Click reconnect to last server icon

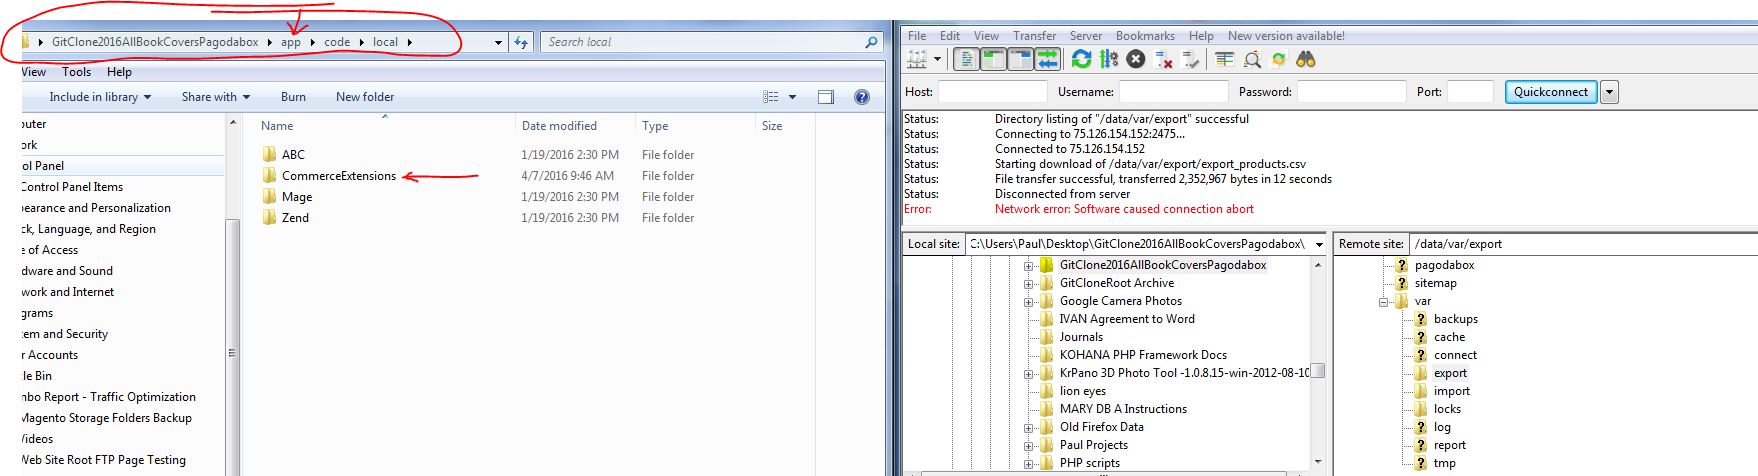[1190, 60]
